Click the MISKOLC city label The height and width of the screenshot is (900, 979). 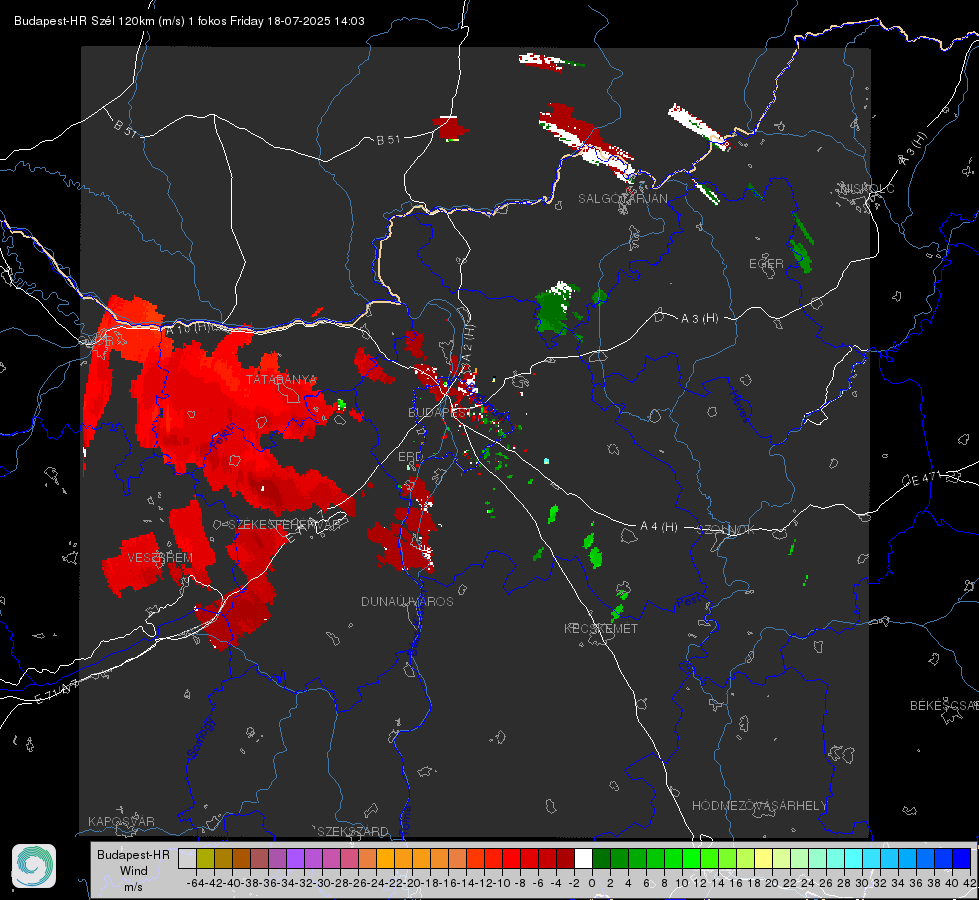click(867, 188)
